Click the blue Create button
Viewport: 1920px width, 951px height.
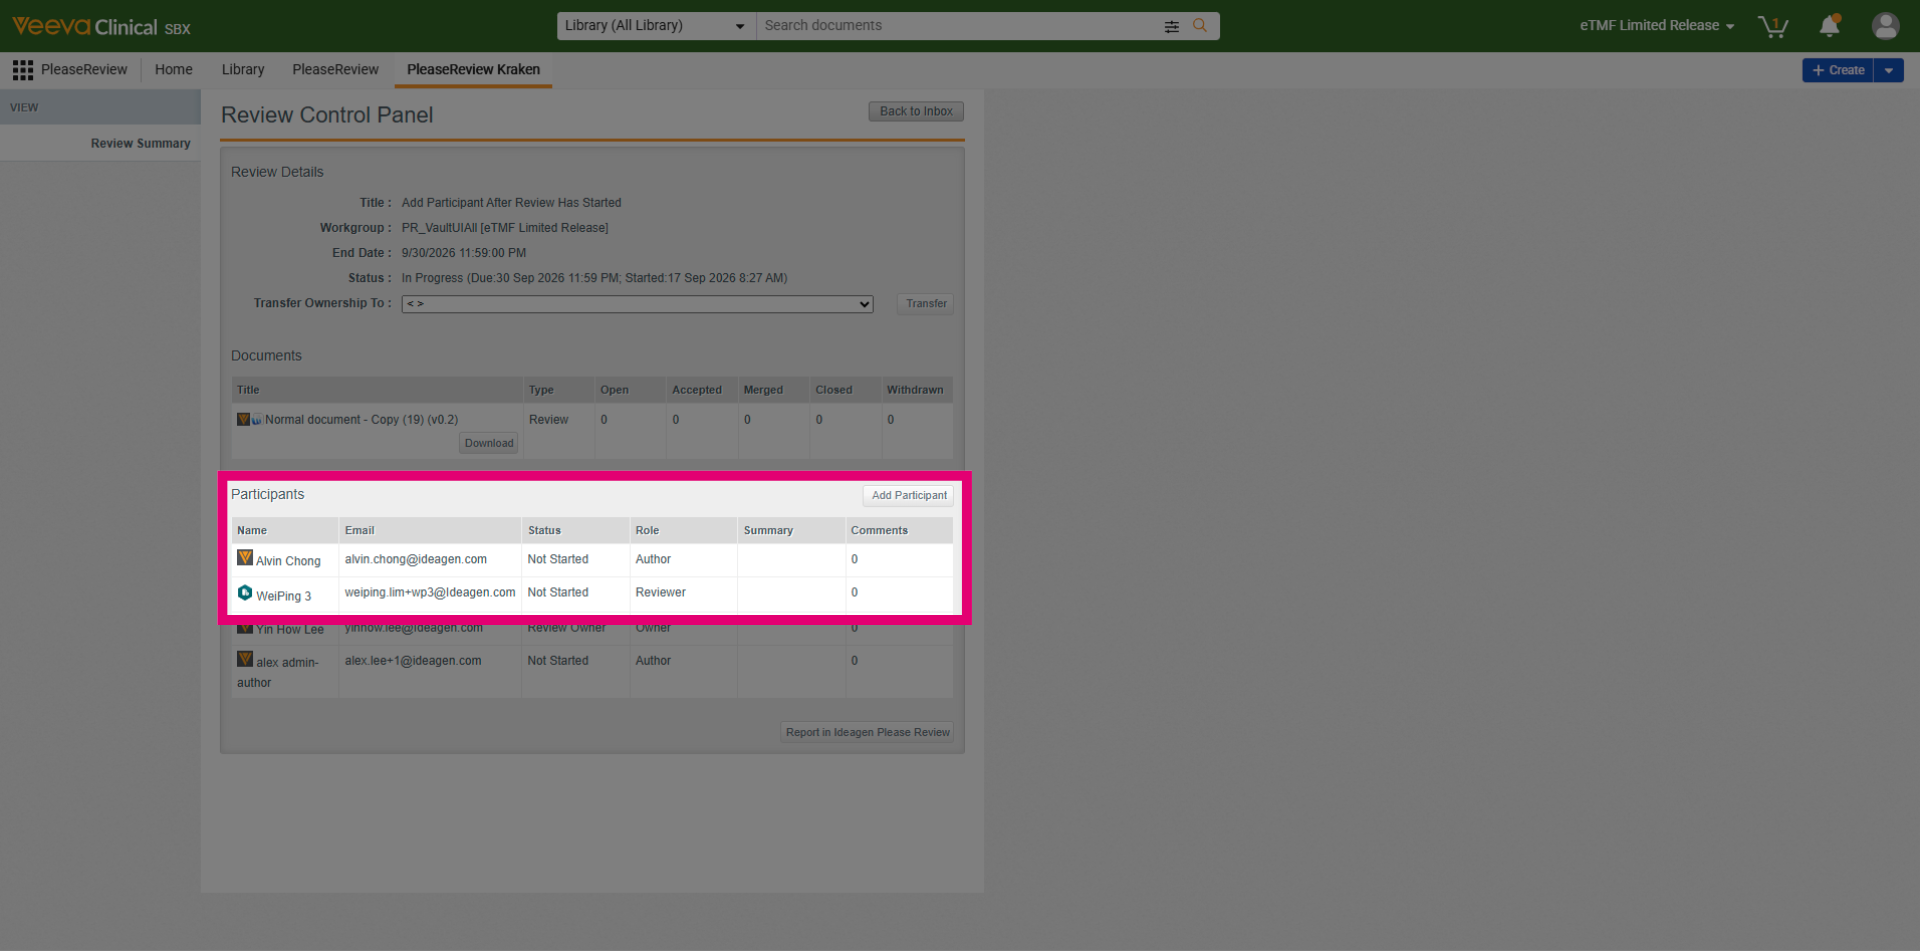pos(1838,70)
